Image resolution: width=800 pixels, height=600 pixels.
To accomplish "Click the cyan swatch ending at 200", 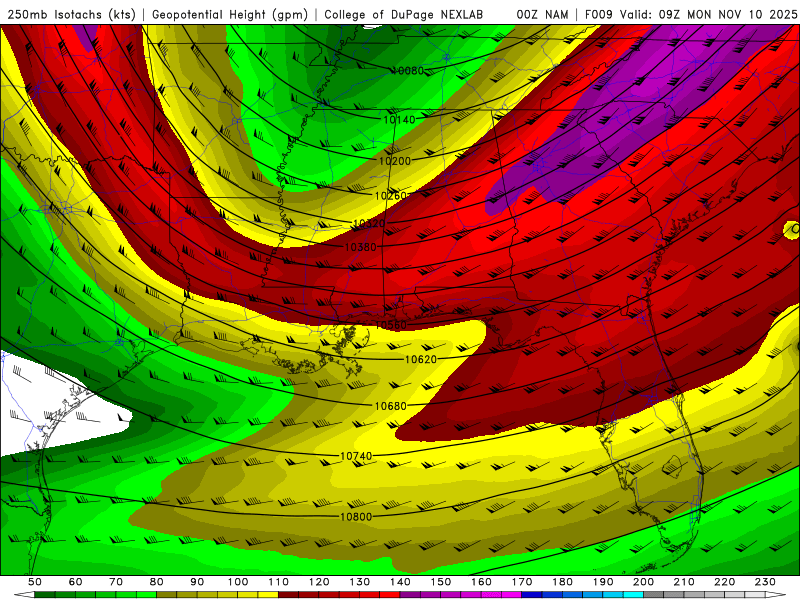I will pos(634,595).
